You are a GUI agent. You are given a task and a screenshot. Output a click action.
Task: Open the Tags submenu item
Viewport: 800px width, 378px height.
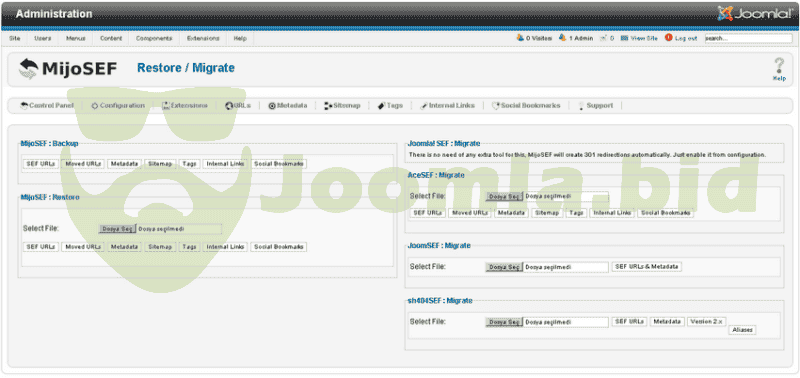point(390,106)
